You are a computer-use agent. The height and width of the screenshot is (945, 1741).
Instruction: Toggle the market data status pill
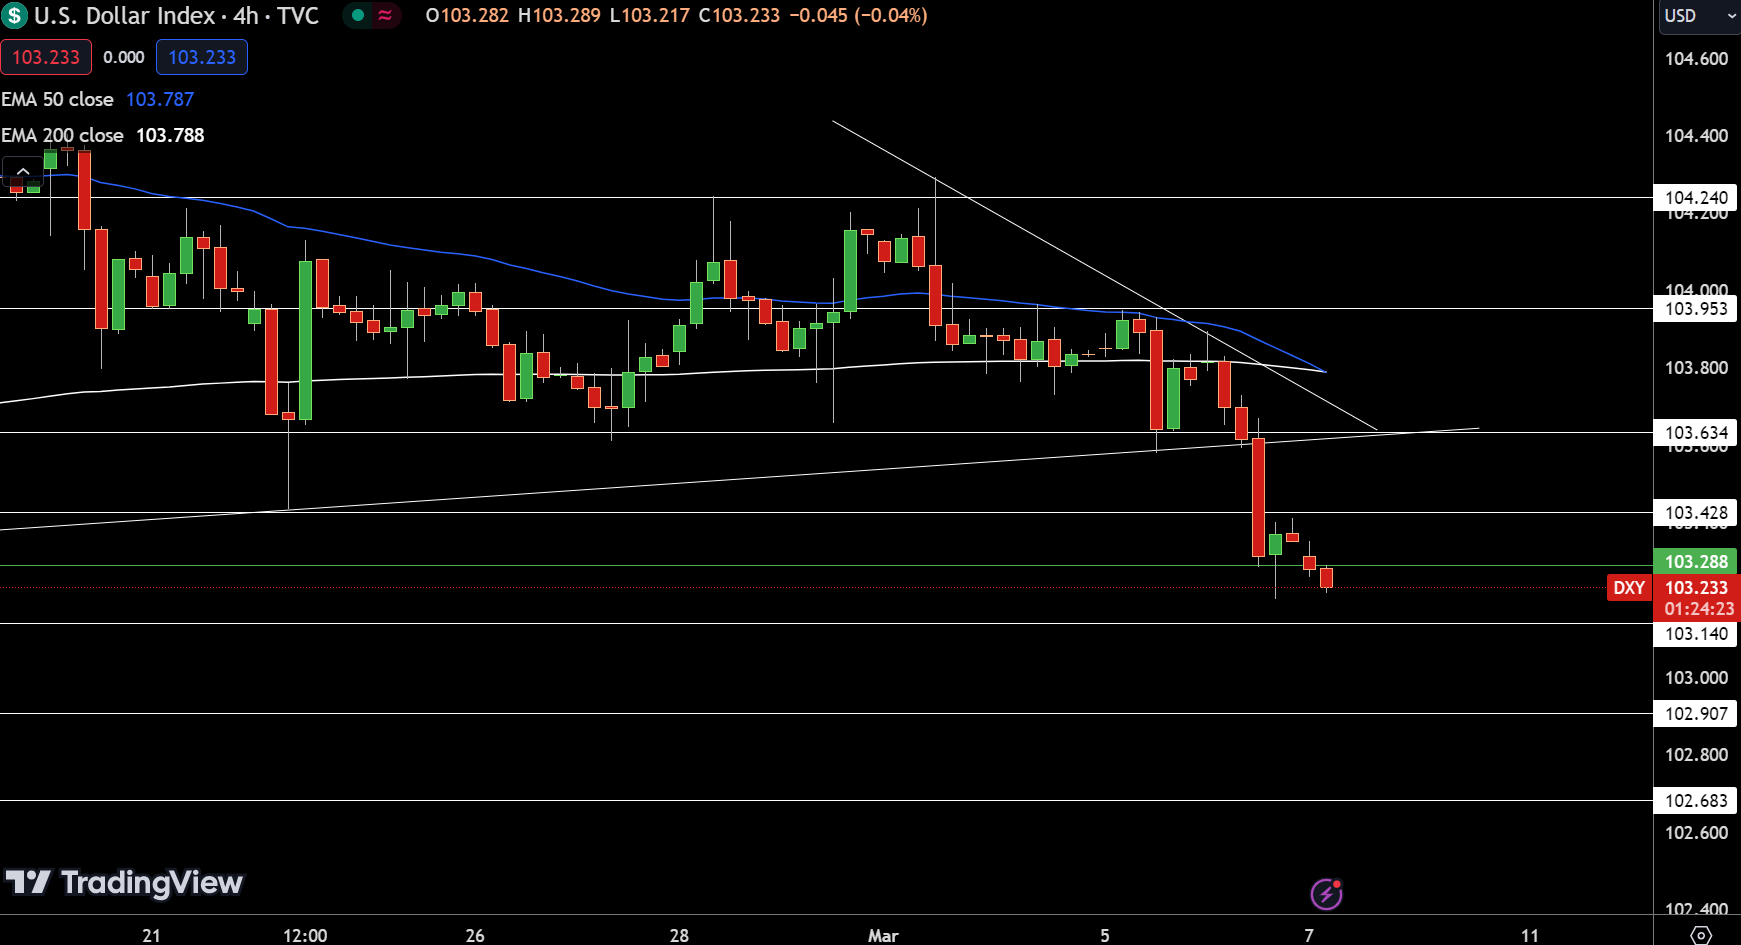(371, 16)
